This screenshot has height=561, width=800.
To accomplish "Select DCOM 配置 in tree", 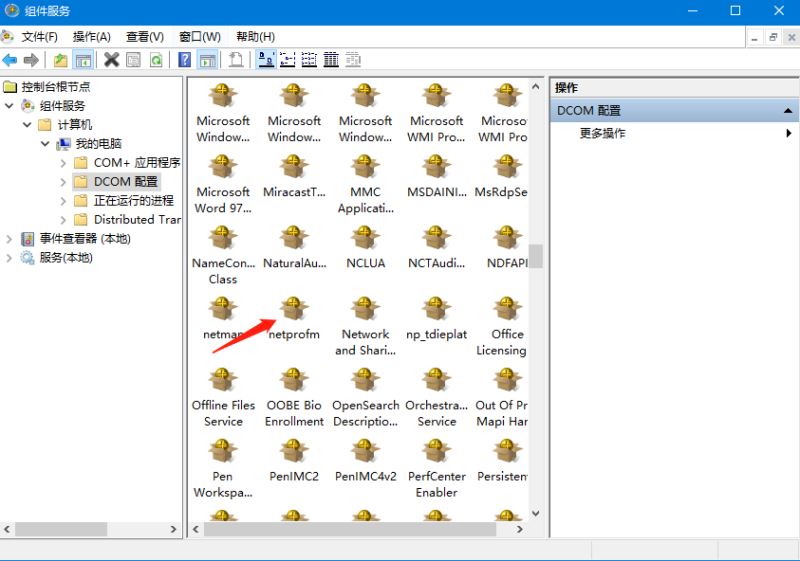I will pyautogui.click(x=126, y=182).
